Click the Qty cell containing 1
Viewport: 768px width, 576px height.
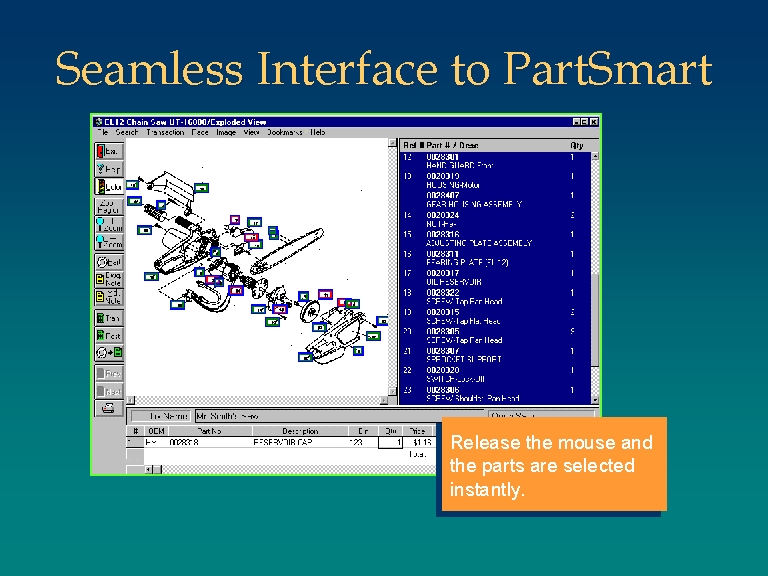coord(390,442)
